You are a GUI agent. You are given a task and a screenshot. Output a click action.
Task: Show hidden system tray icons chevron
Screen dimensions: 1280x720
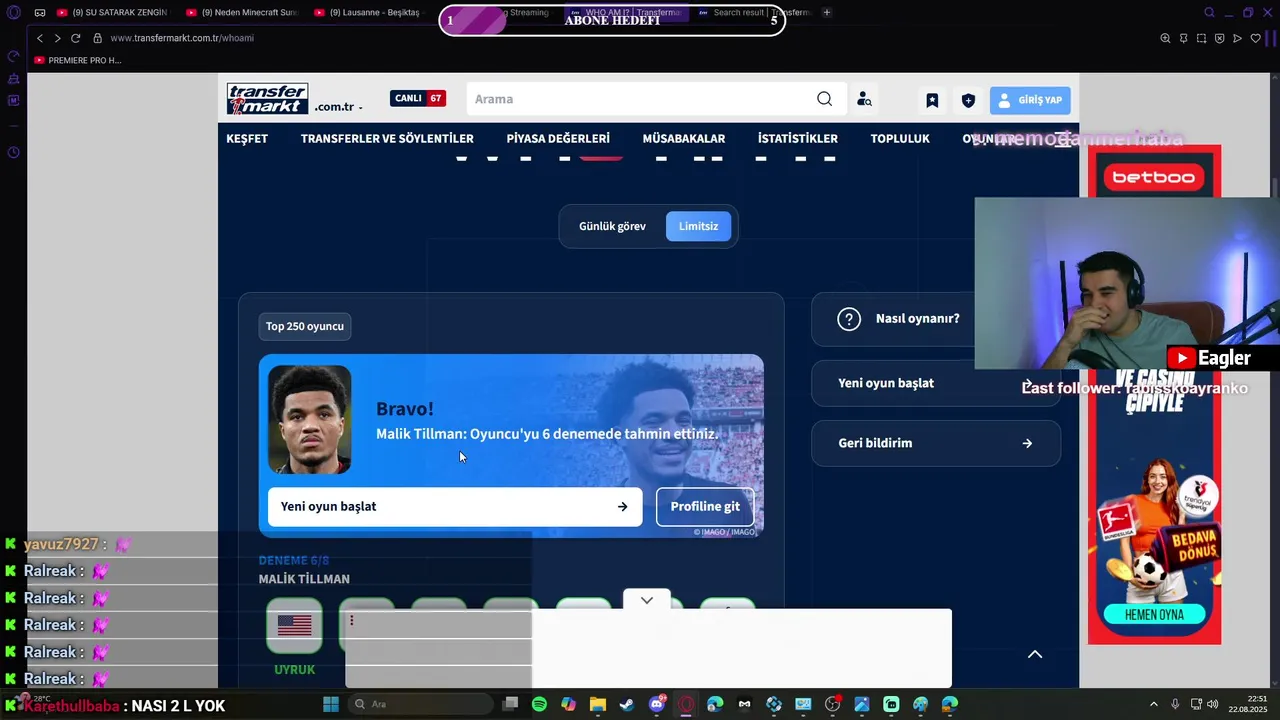1153,704
